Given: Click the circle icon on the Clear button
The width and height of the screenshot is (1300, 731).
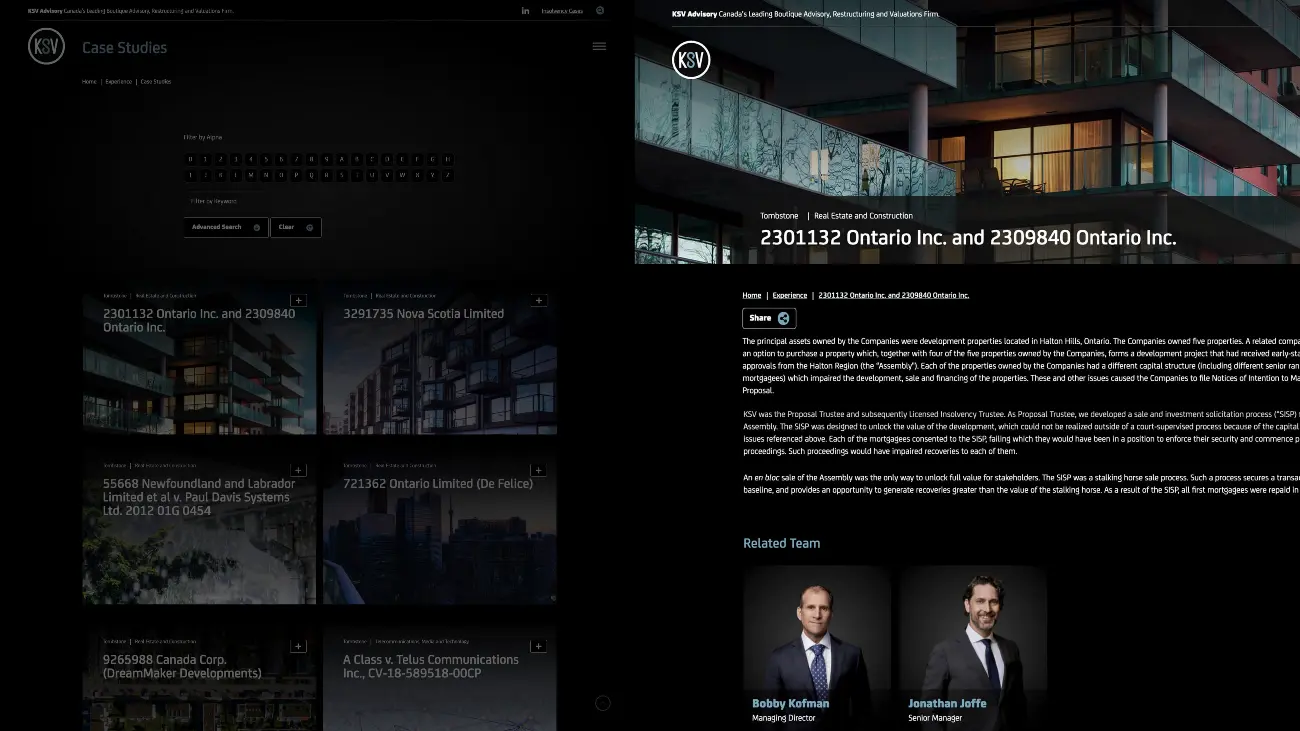Looking at the screenshot, I should click(x=309, y=227).
